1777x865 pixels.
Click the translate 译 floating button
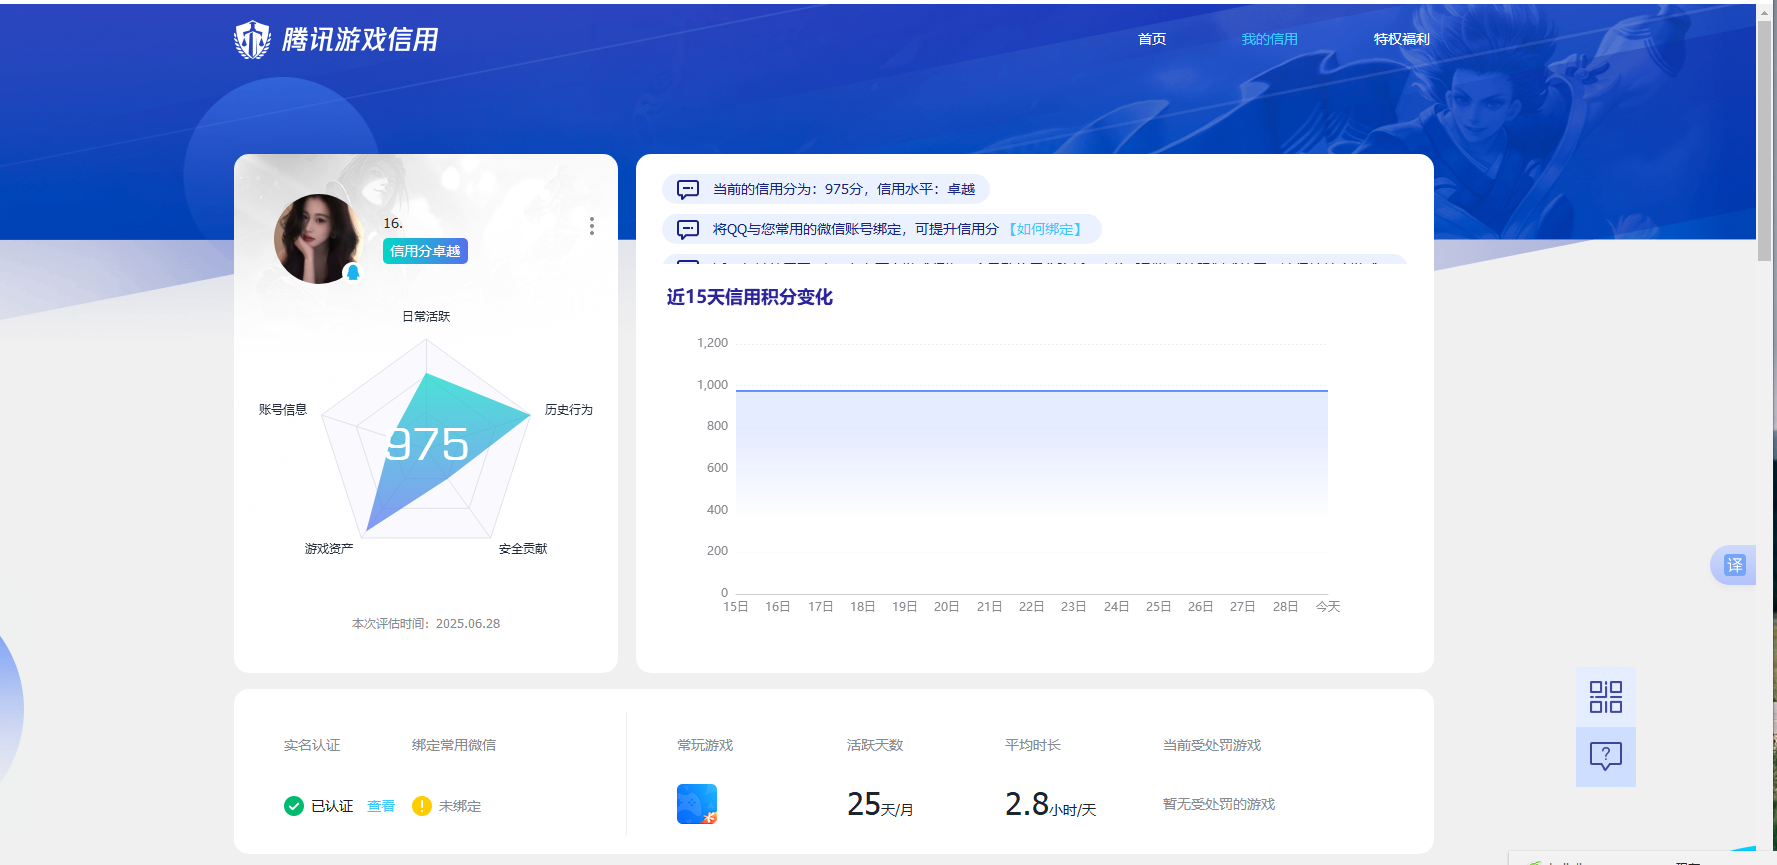[1734, 565]
